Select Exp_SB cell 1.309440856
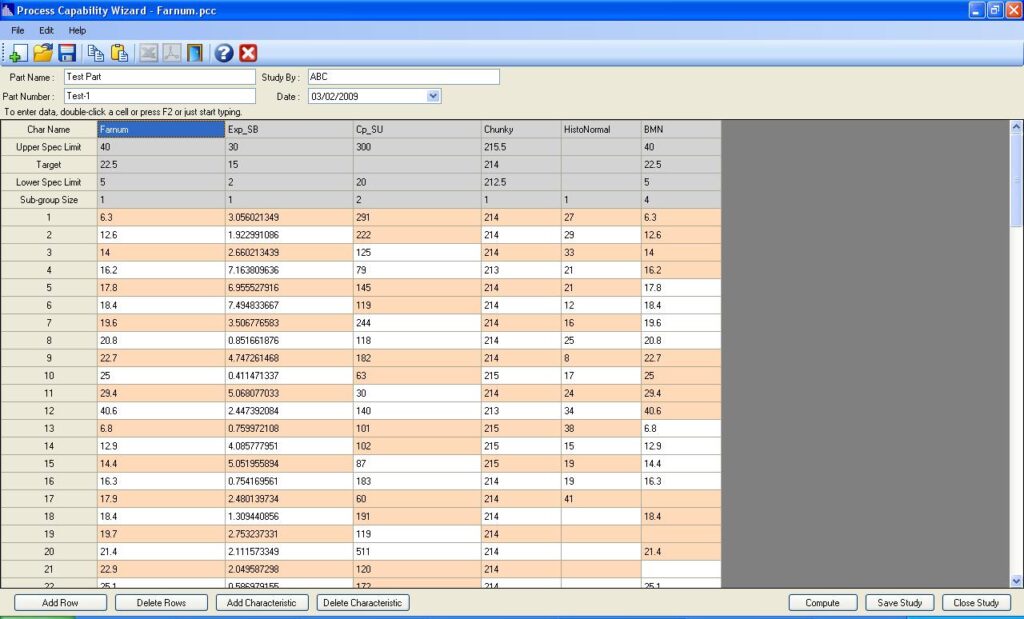Viewport: 1024px width, 619px height. [289, 516]
